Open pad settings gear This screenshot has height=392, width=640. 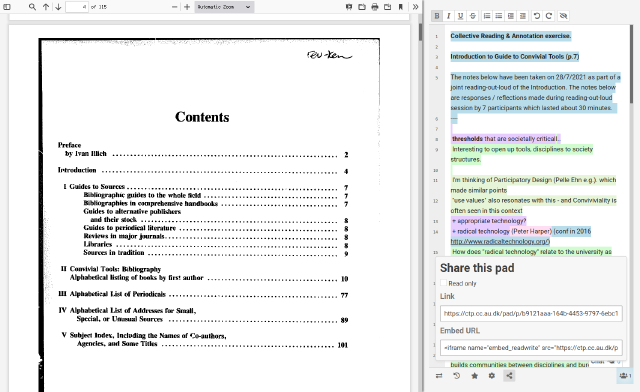[492, 376]
